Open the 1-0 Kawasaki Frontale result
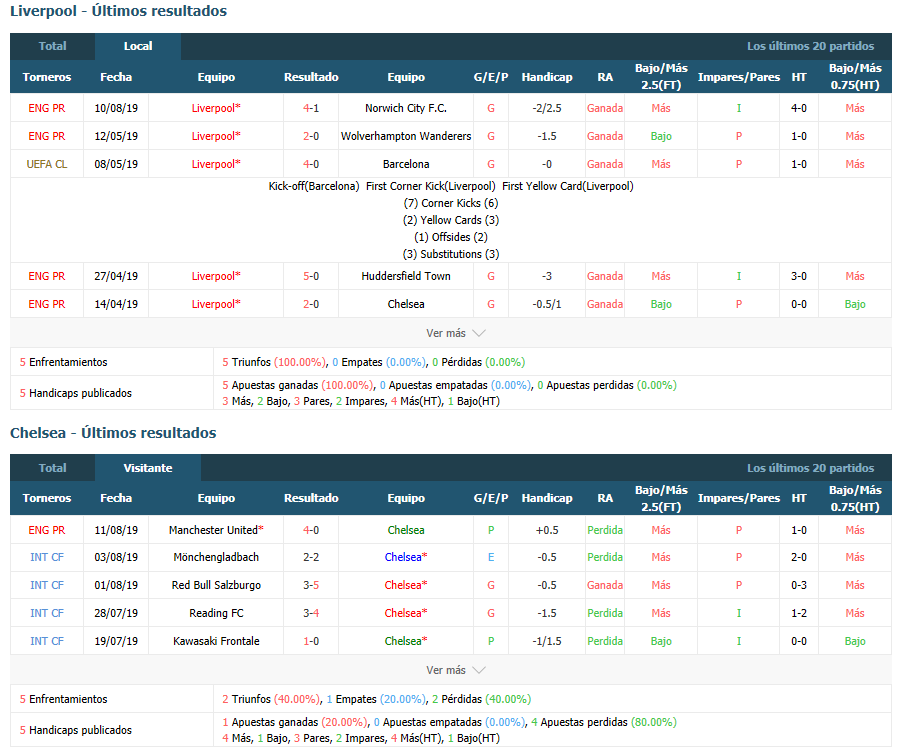The image size is (901, 756). (311, 641)
